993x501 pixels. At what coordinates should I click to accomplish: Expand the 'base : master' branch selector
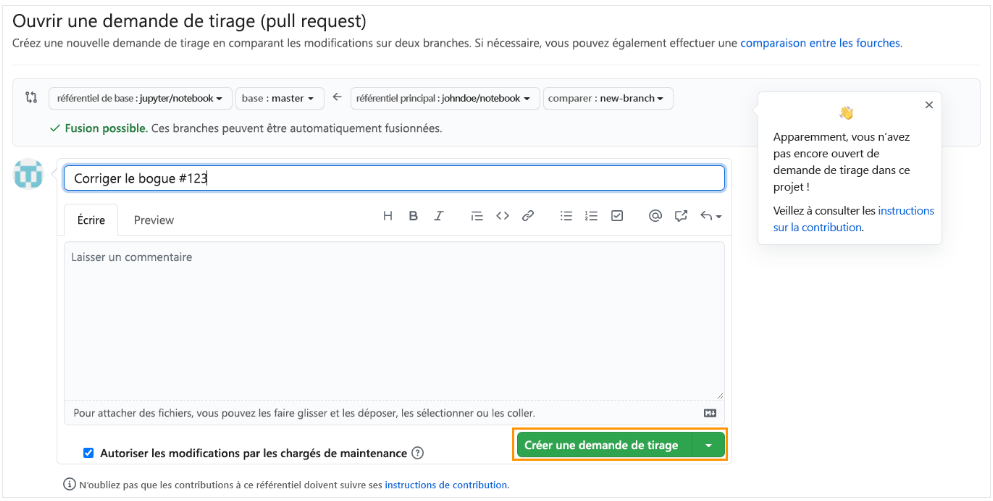pos(279,98)
